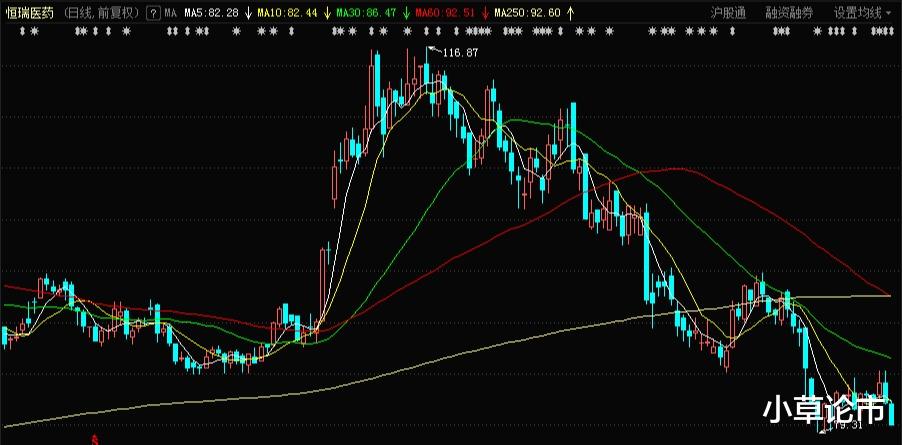The image size is (902, 445).
Task: Select the yellow MA10:82.44 value
Action: point(287,13)
